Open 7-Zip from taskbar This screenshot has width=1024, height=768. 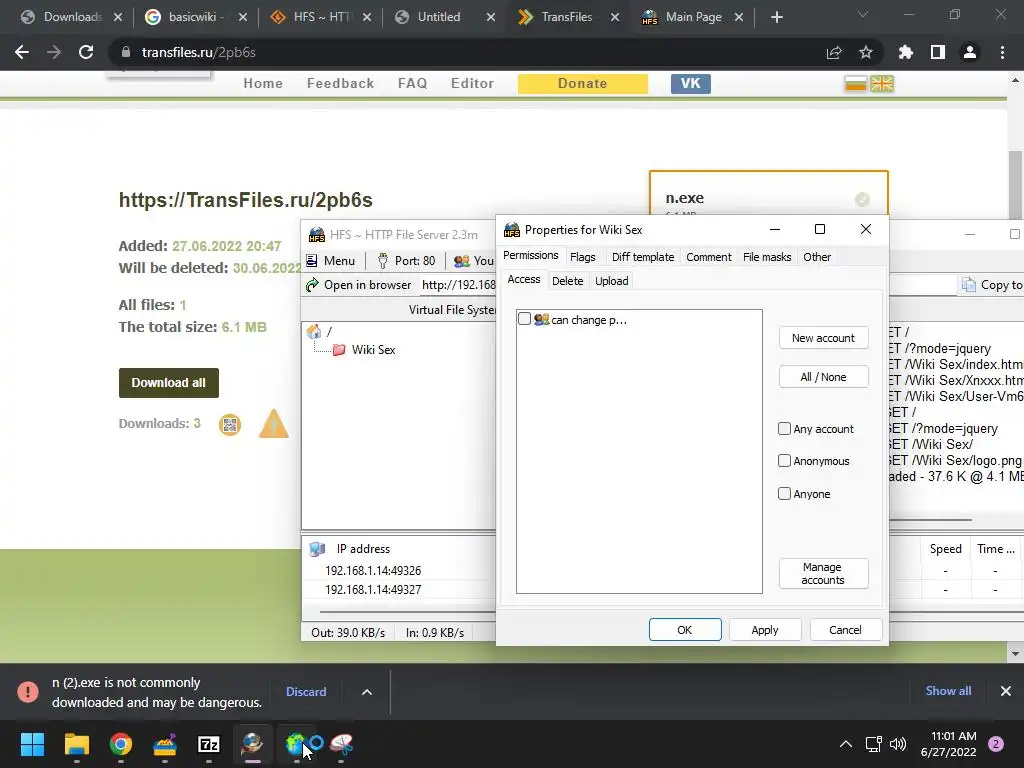point(209,744)
